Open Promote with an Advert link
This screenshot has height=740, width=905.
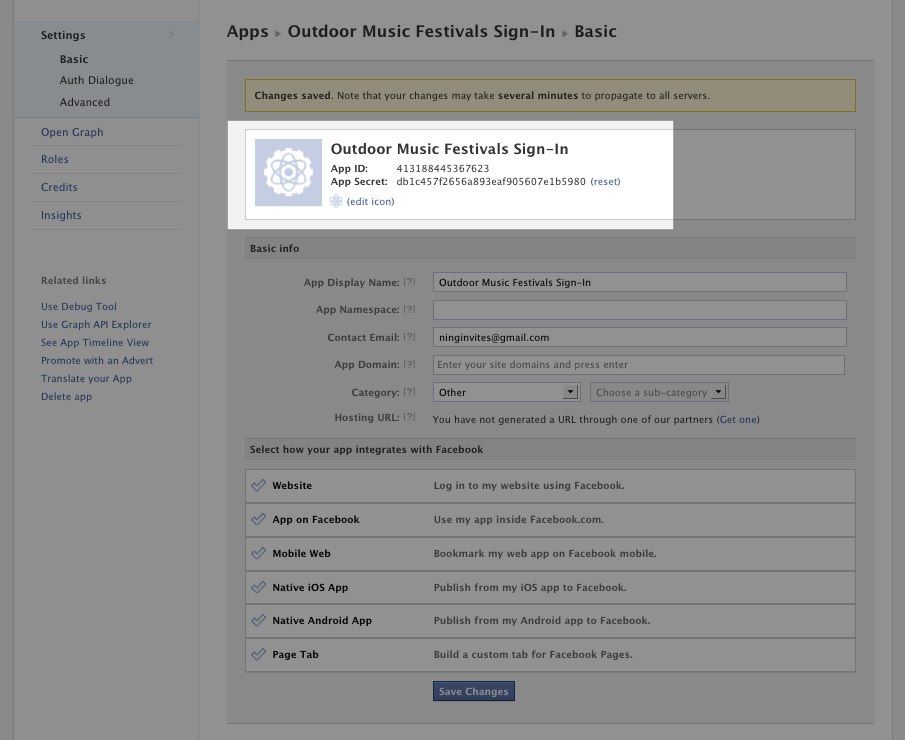pos(97,360)
